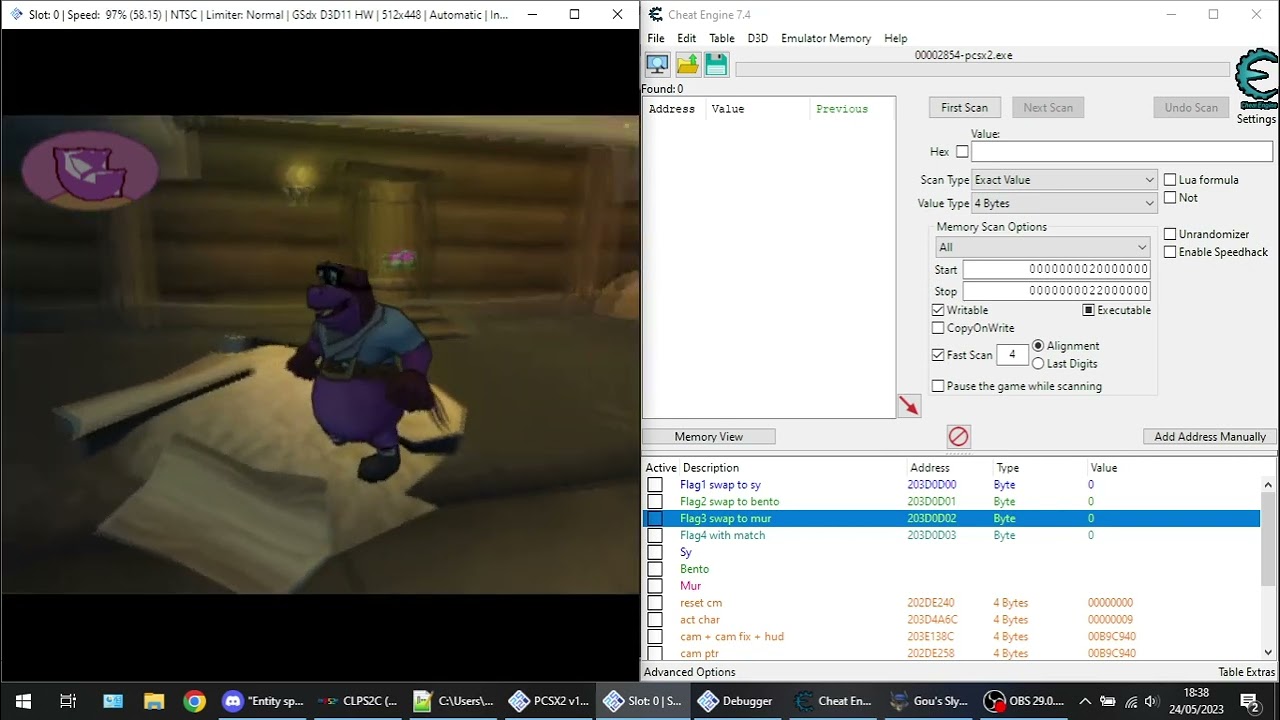Open the D3D menu
This screenshot has width=1280, height=720.
(758, 38)
